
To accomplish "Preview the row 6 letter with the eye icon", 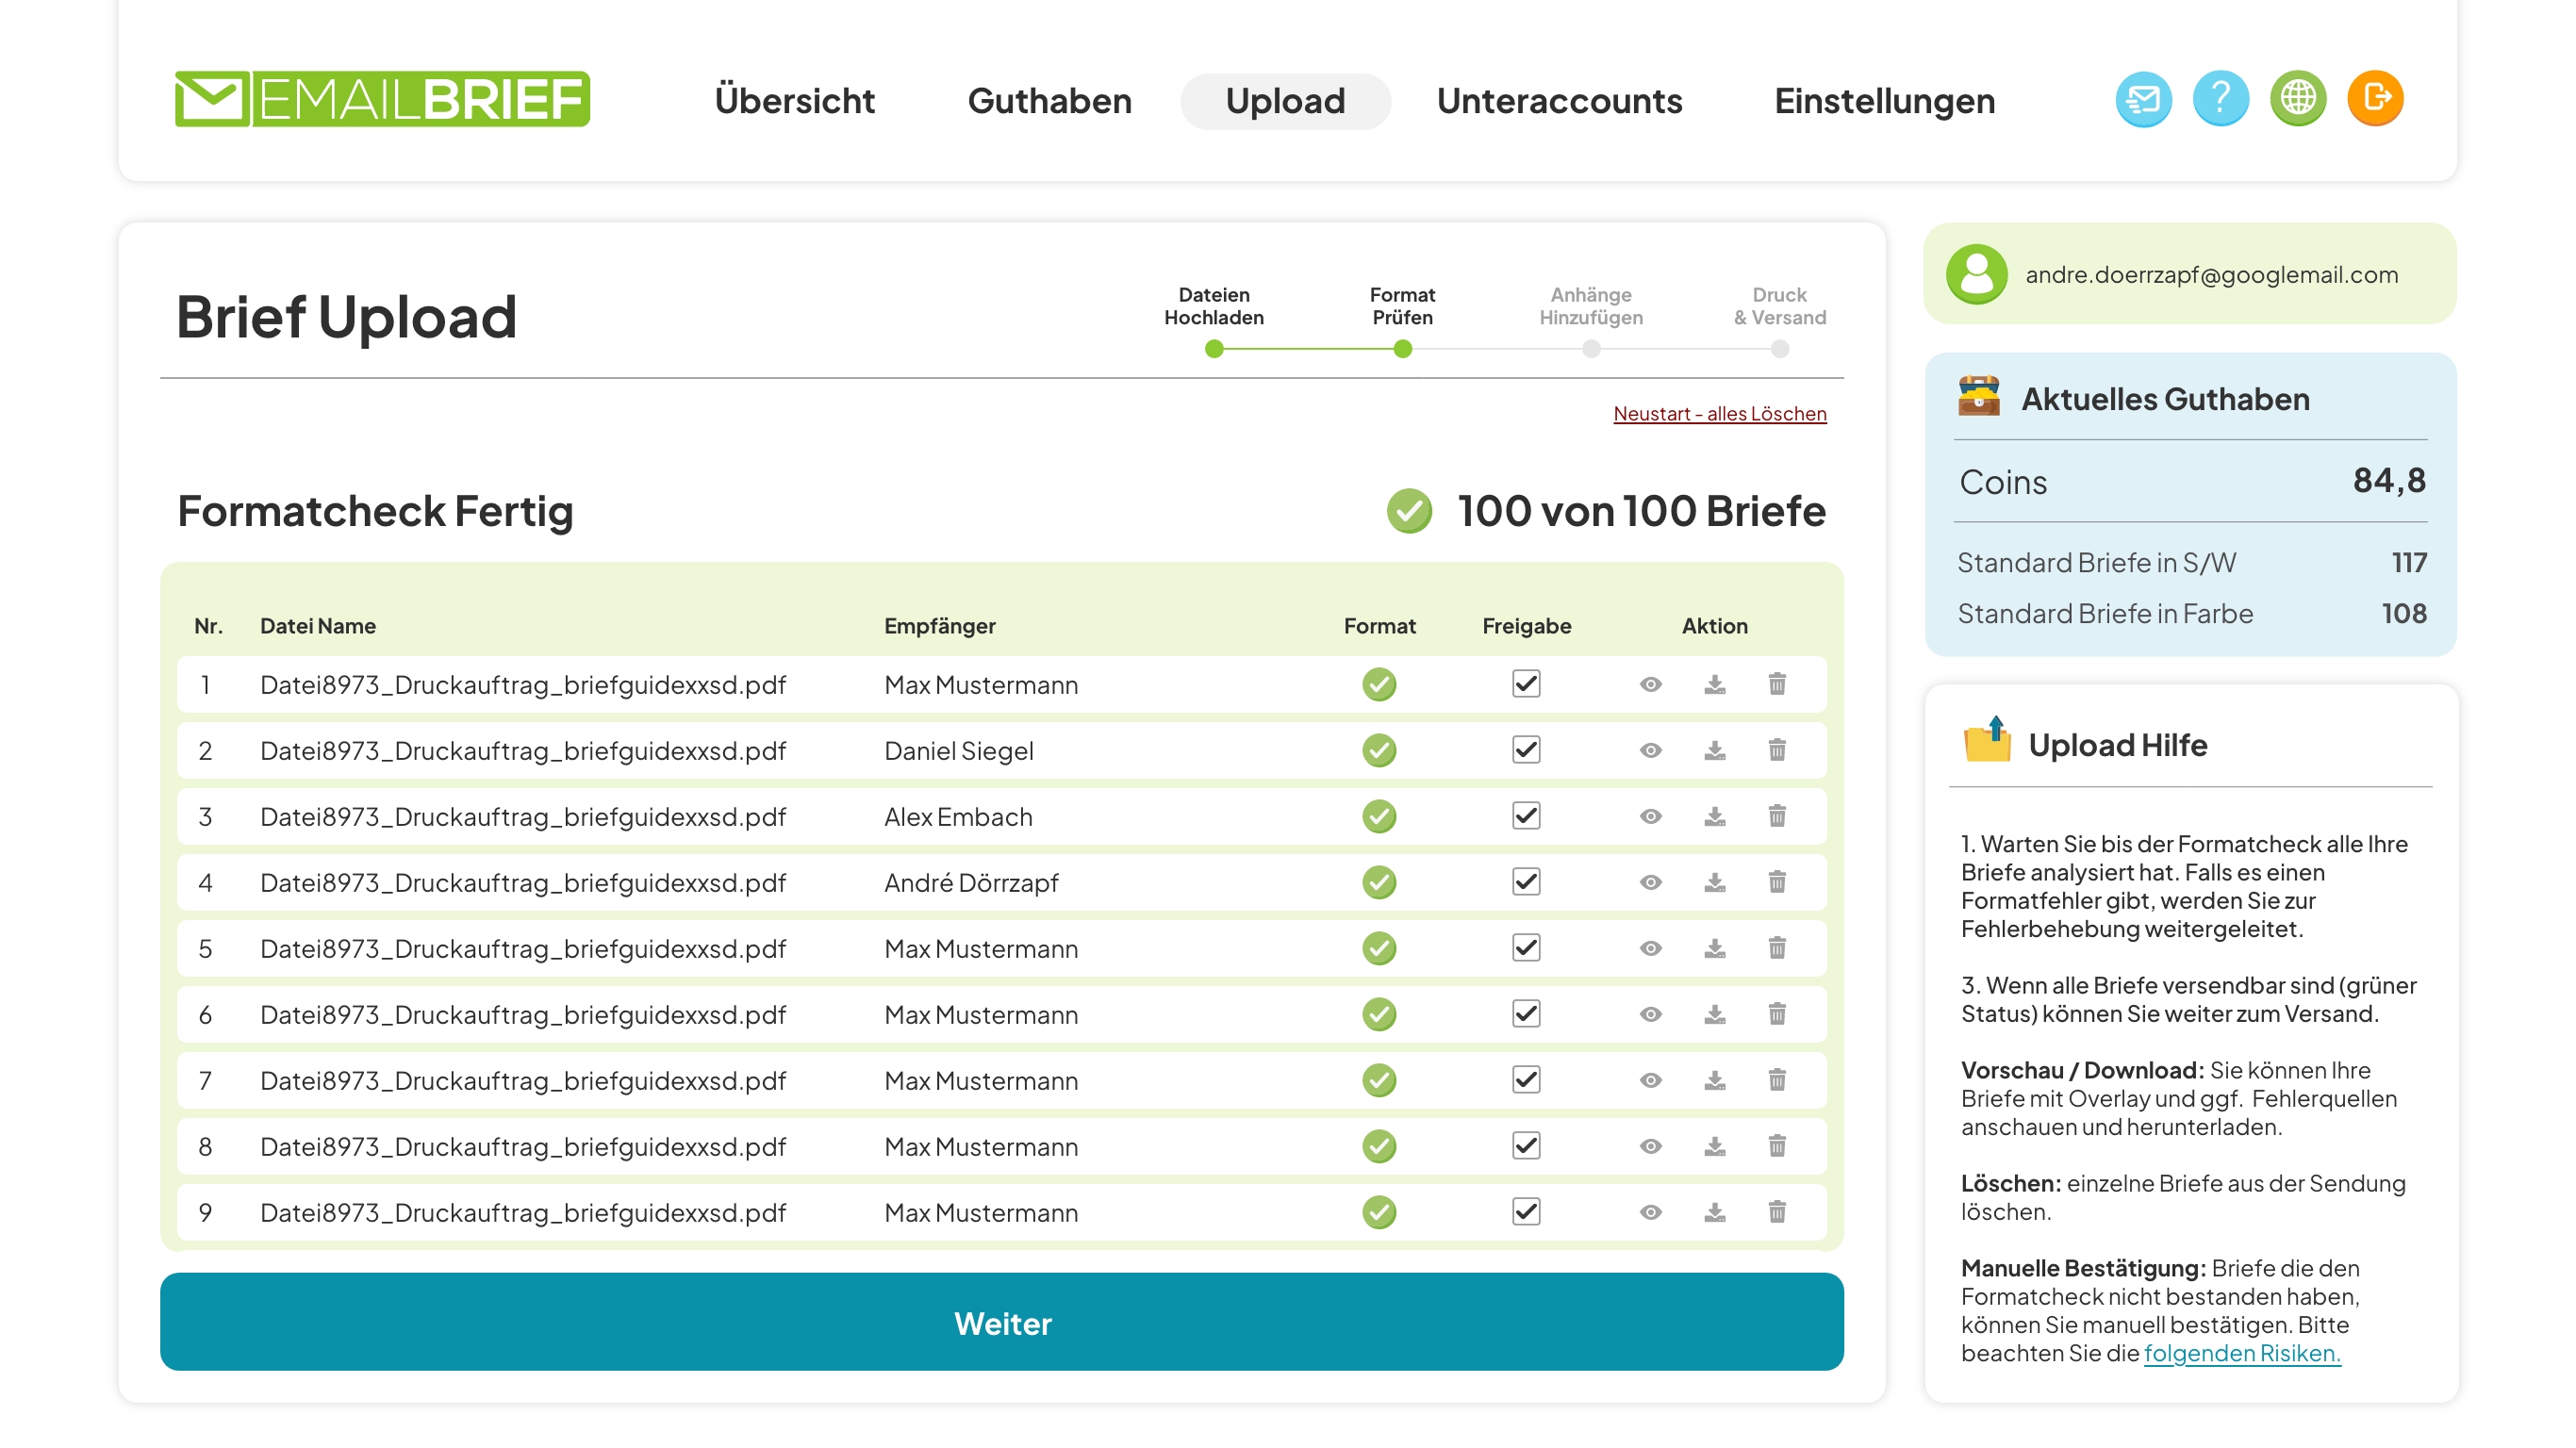I will pos(1650,1015).
